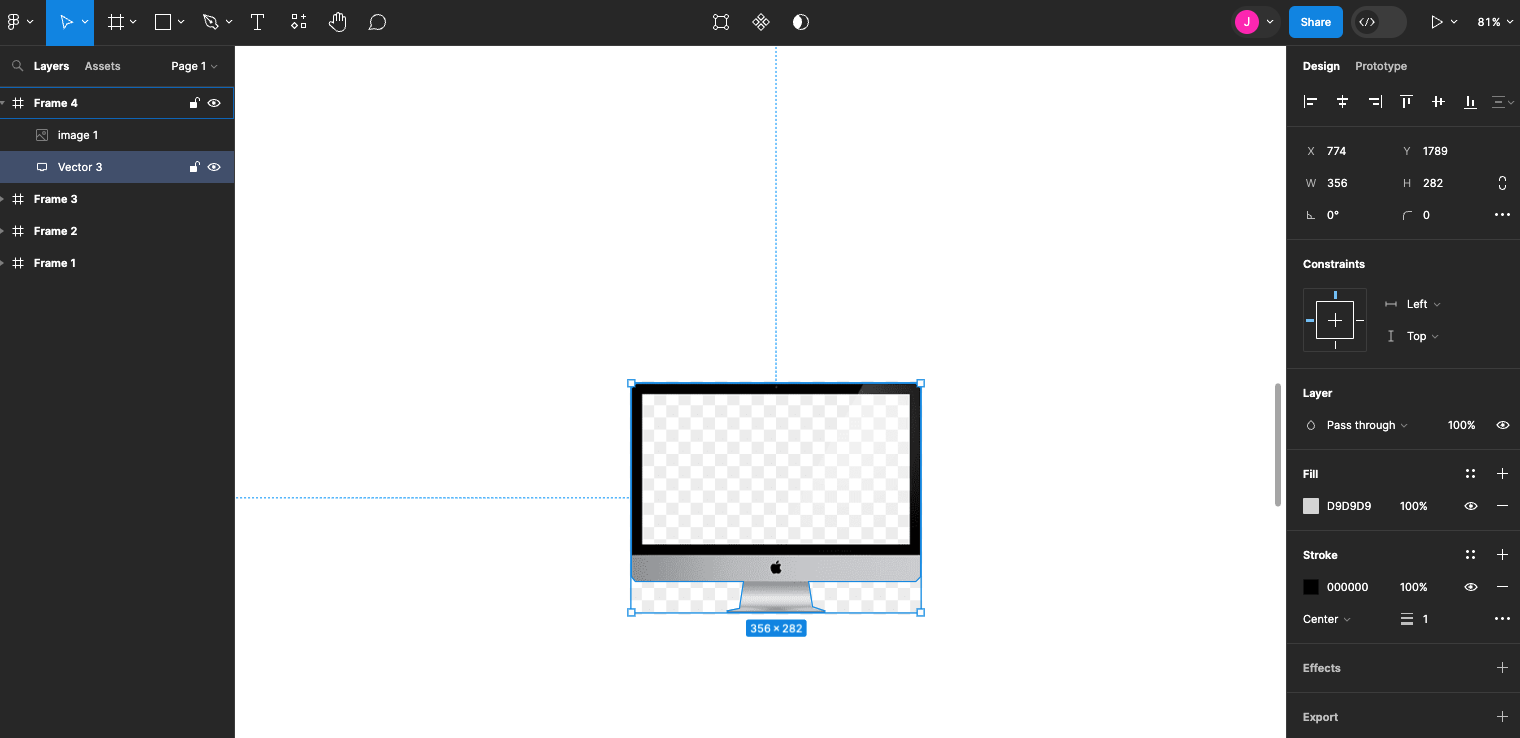Toggle Dev Mode switch
This screenshot has height=738, width=1520.
click(x=1379, y=22)
